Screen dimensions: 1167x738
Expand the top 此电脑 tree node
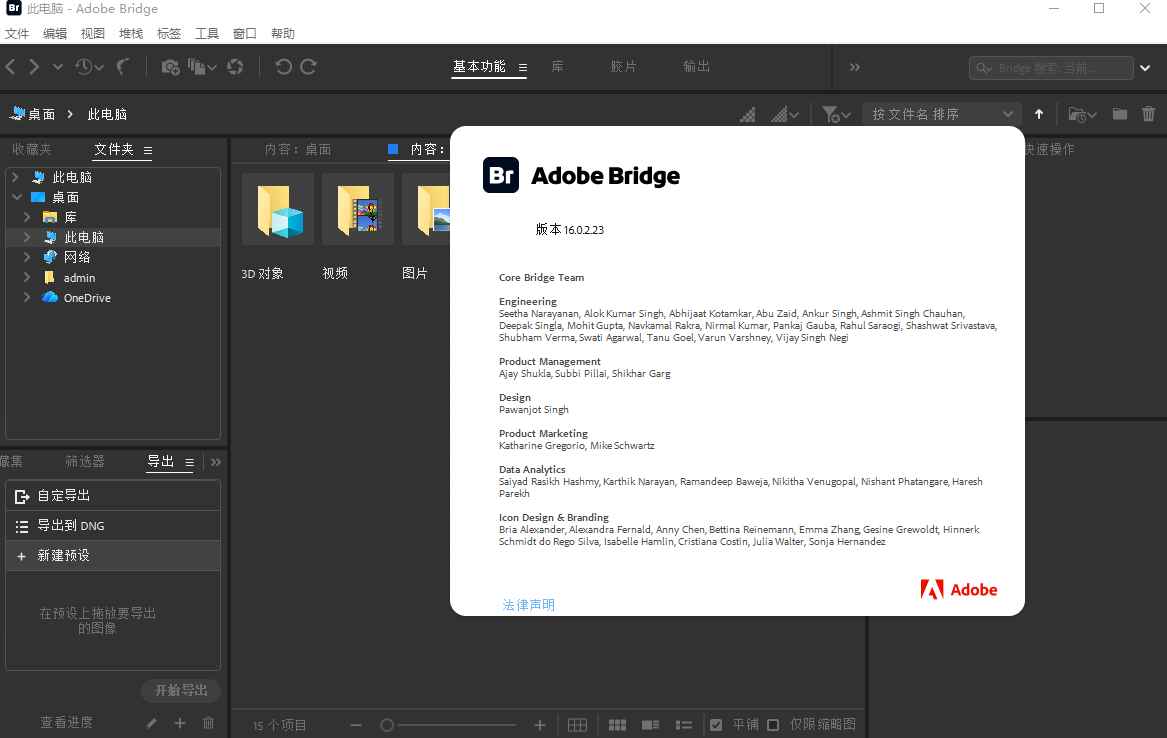click(15, 177)
